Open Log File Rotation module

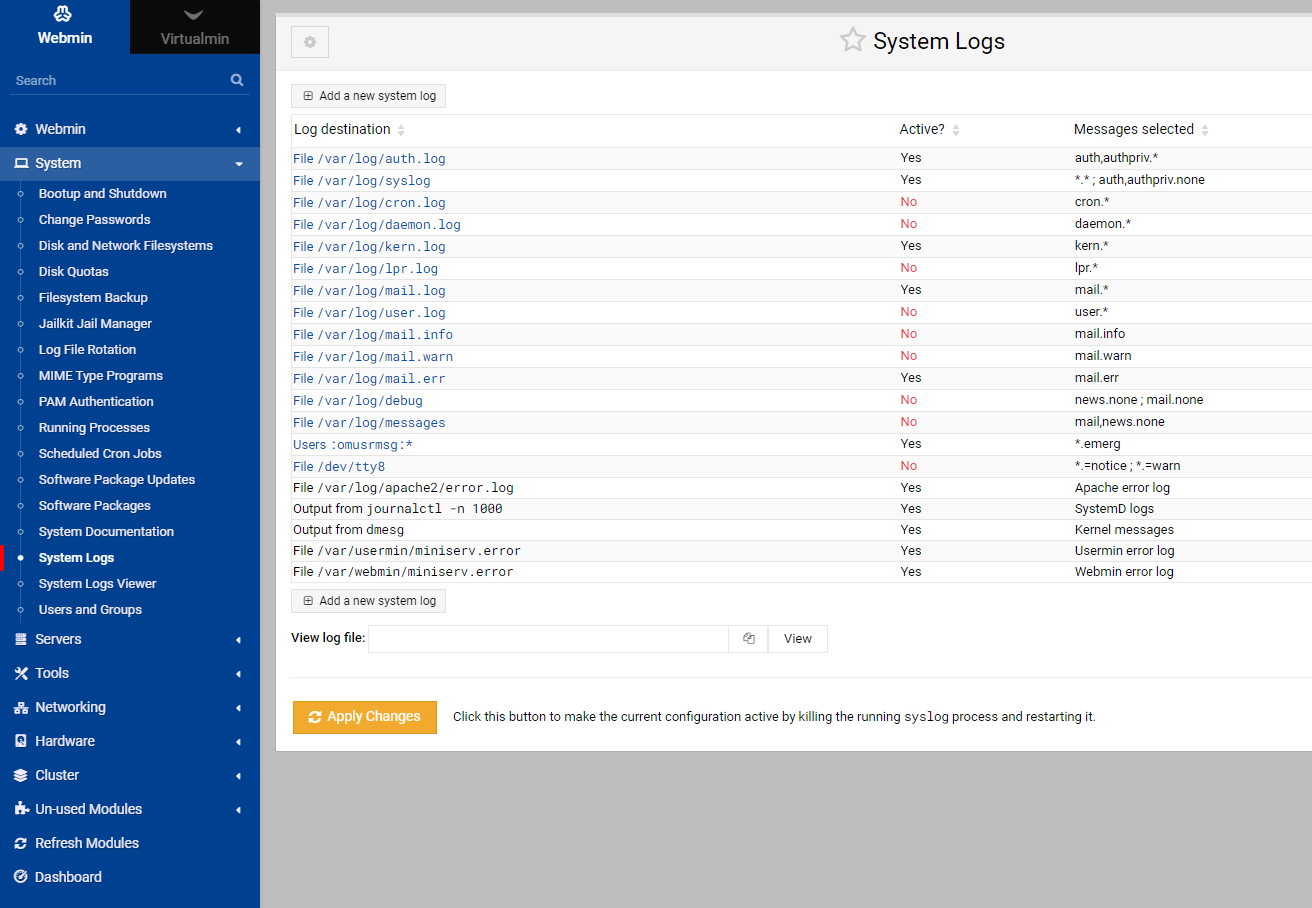point(87,350)
